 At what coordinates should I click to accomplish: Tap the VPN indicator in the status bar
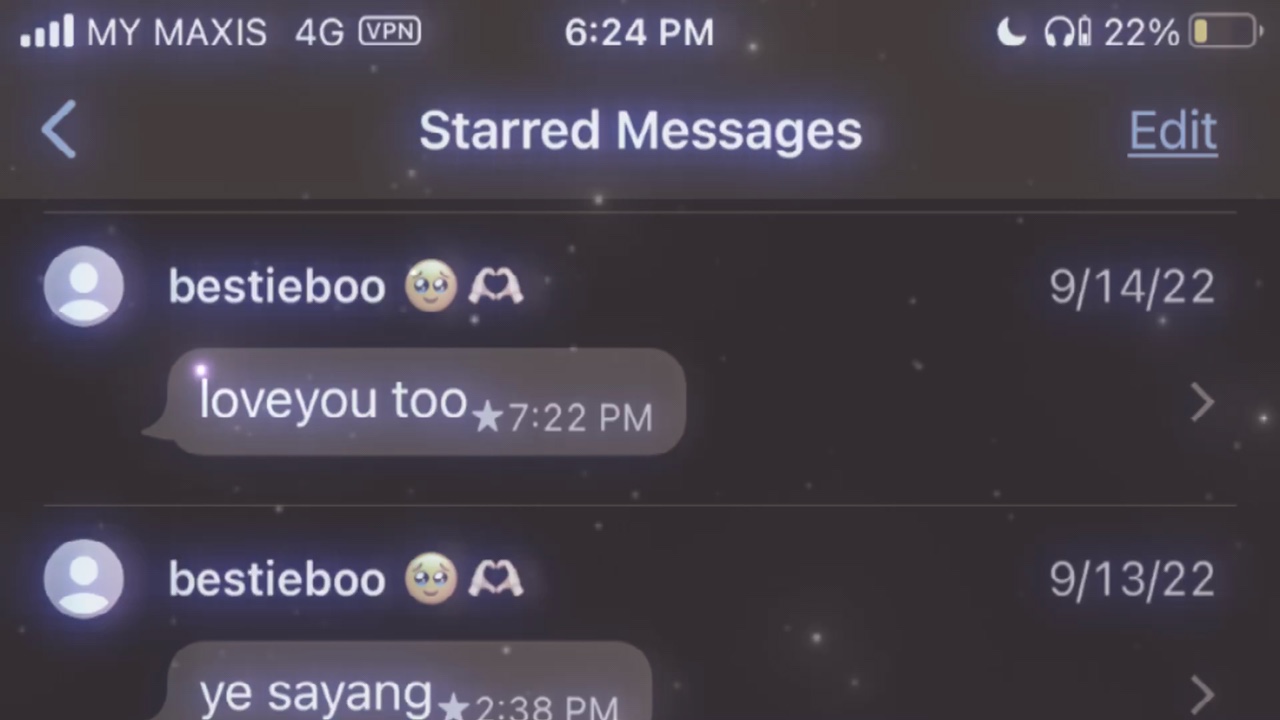[x=390, y=32]
